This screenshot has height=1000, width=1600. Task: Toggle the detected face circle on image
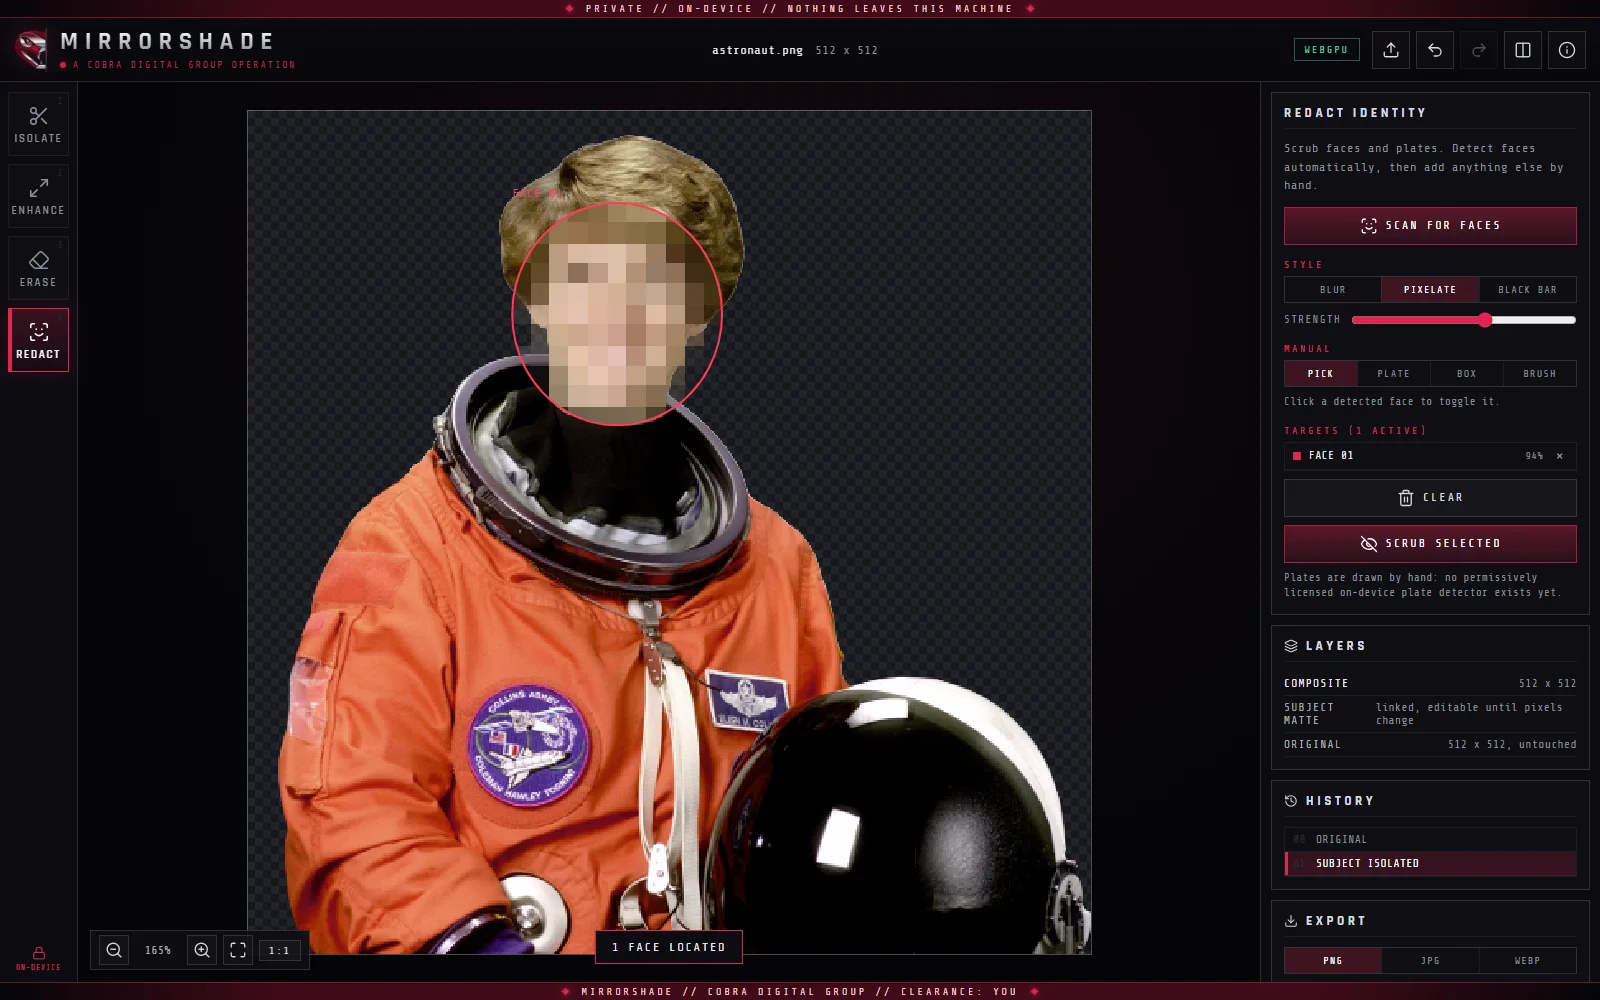coord(617,314)
